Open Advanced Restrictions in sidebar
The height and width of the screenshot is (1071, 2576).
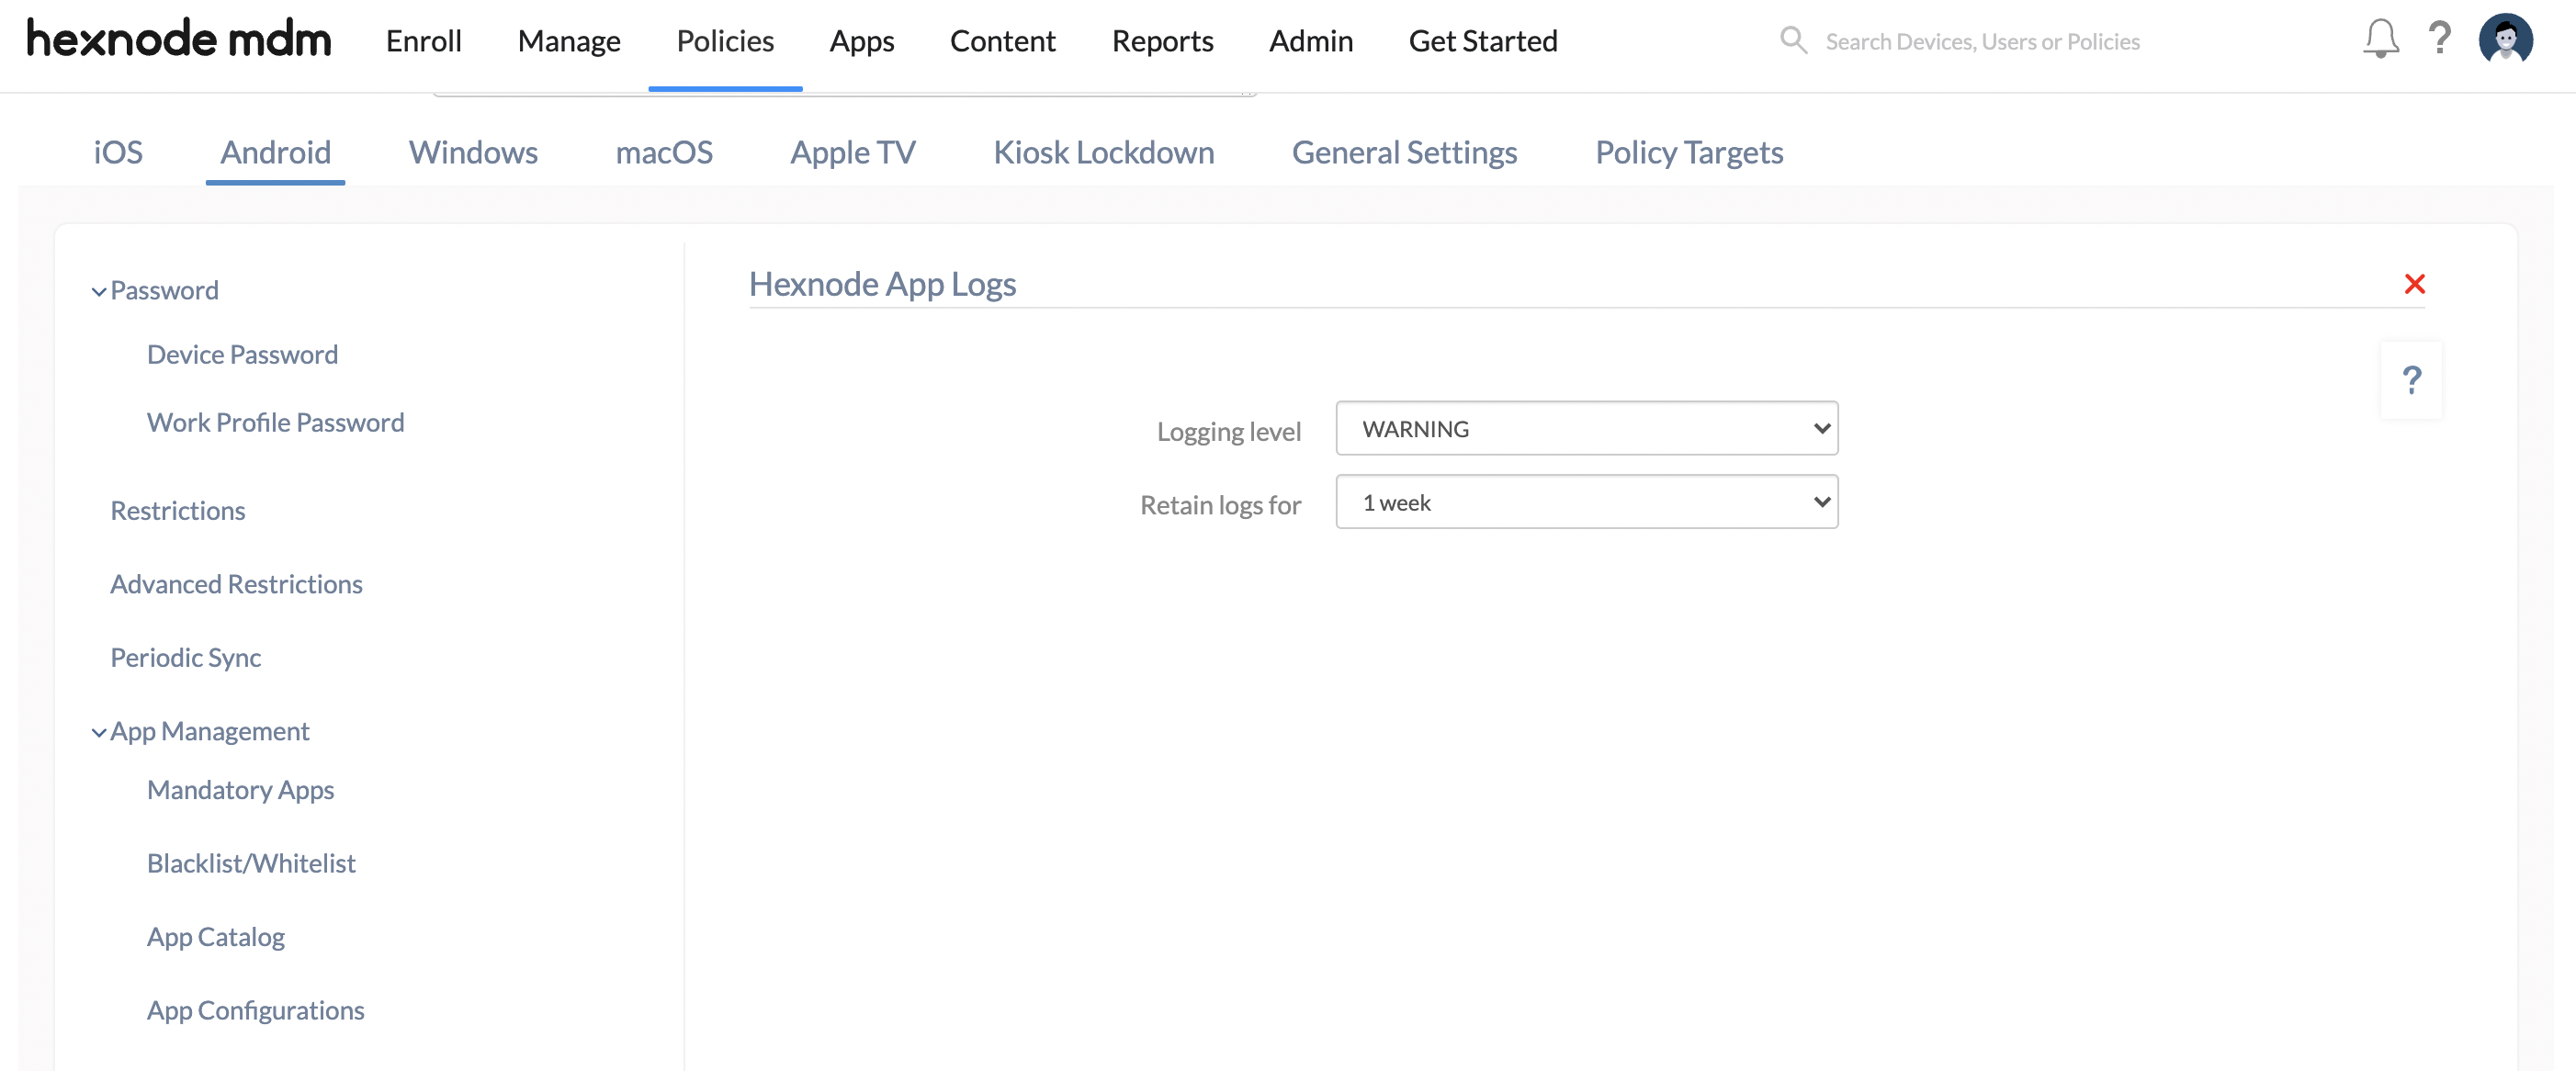(x=236, y=583)
